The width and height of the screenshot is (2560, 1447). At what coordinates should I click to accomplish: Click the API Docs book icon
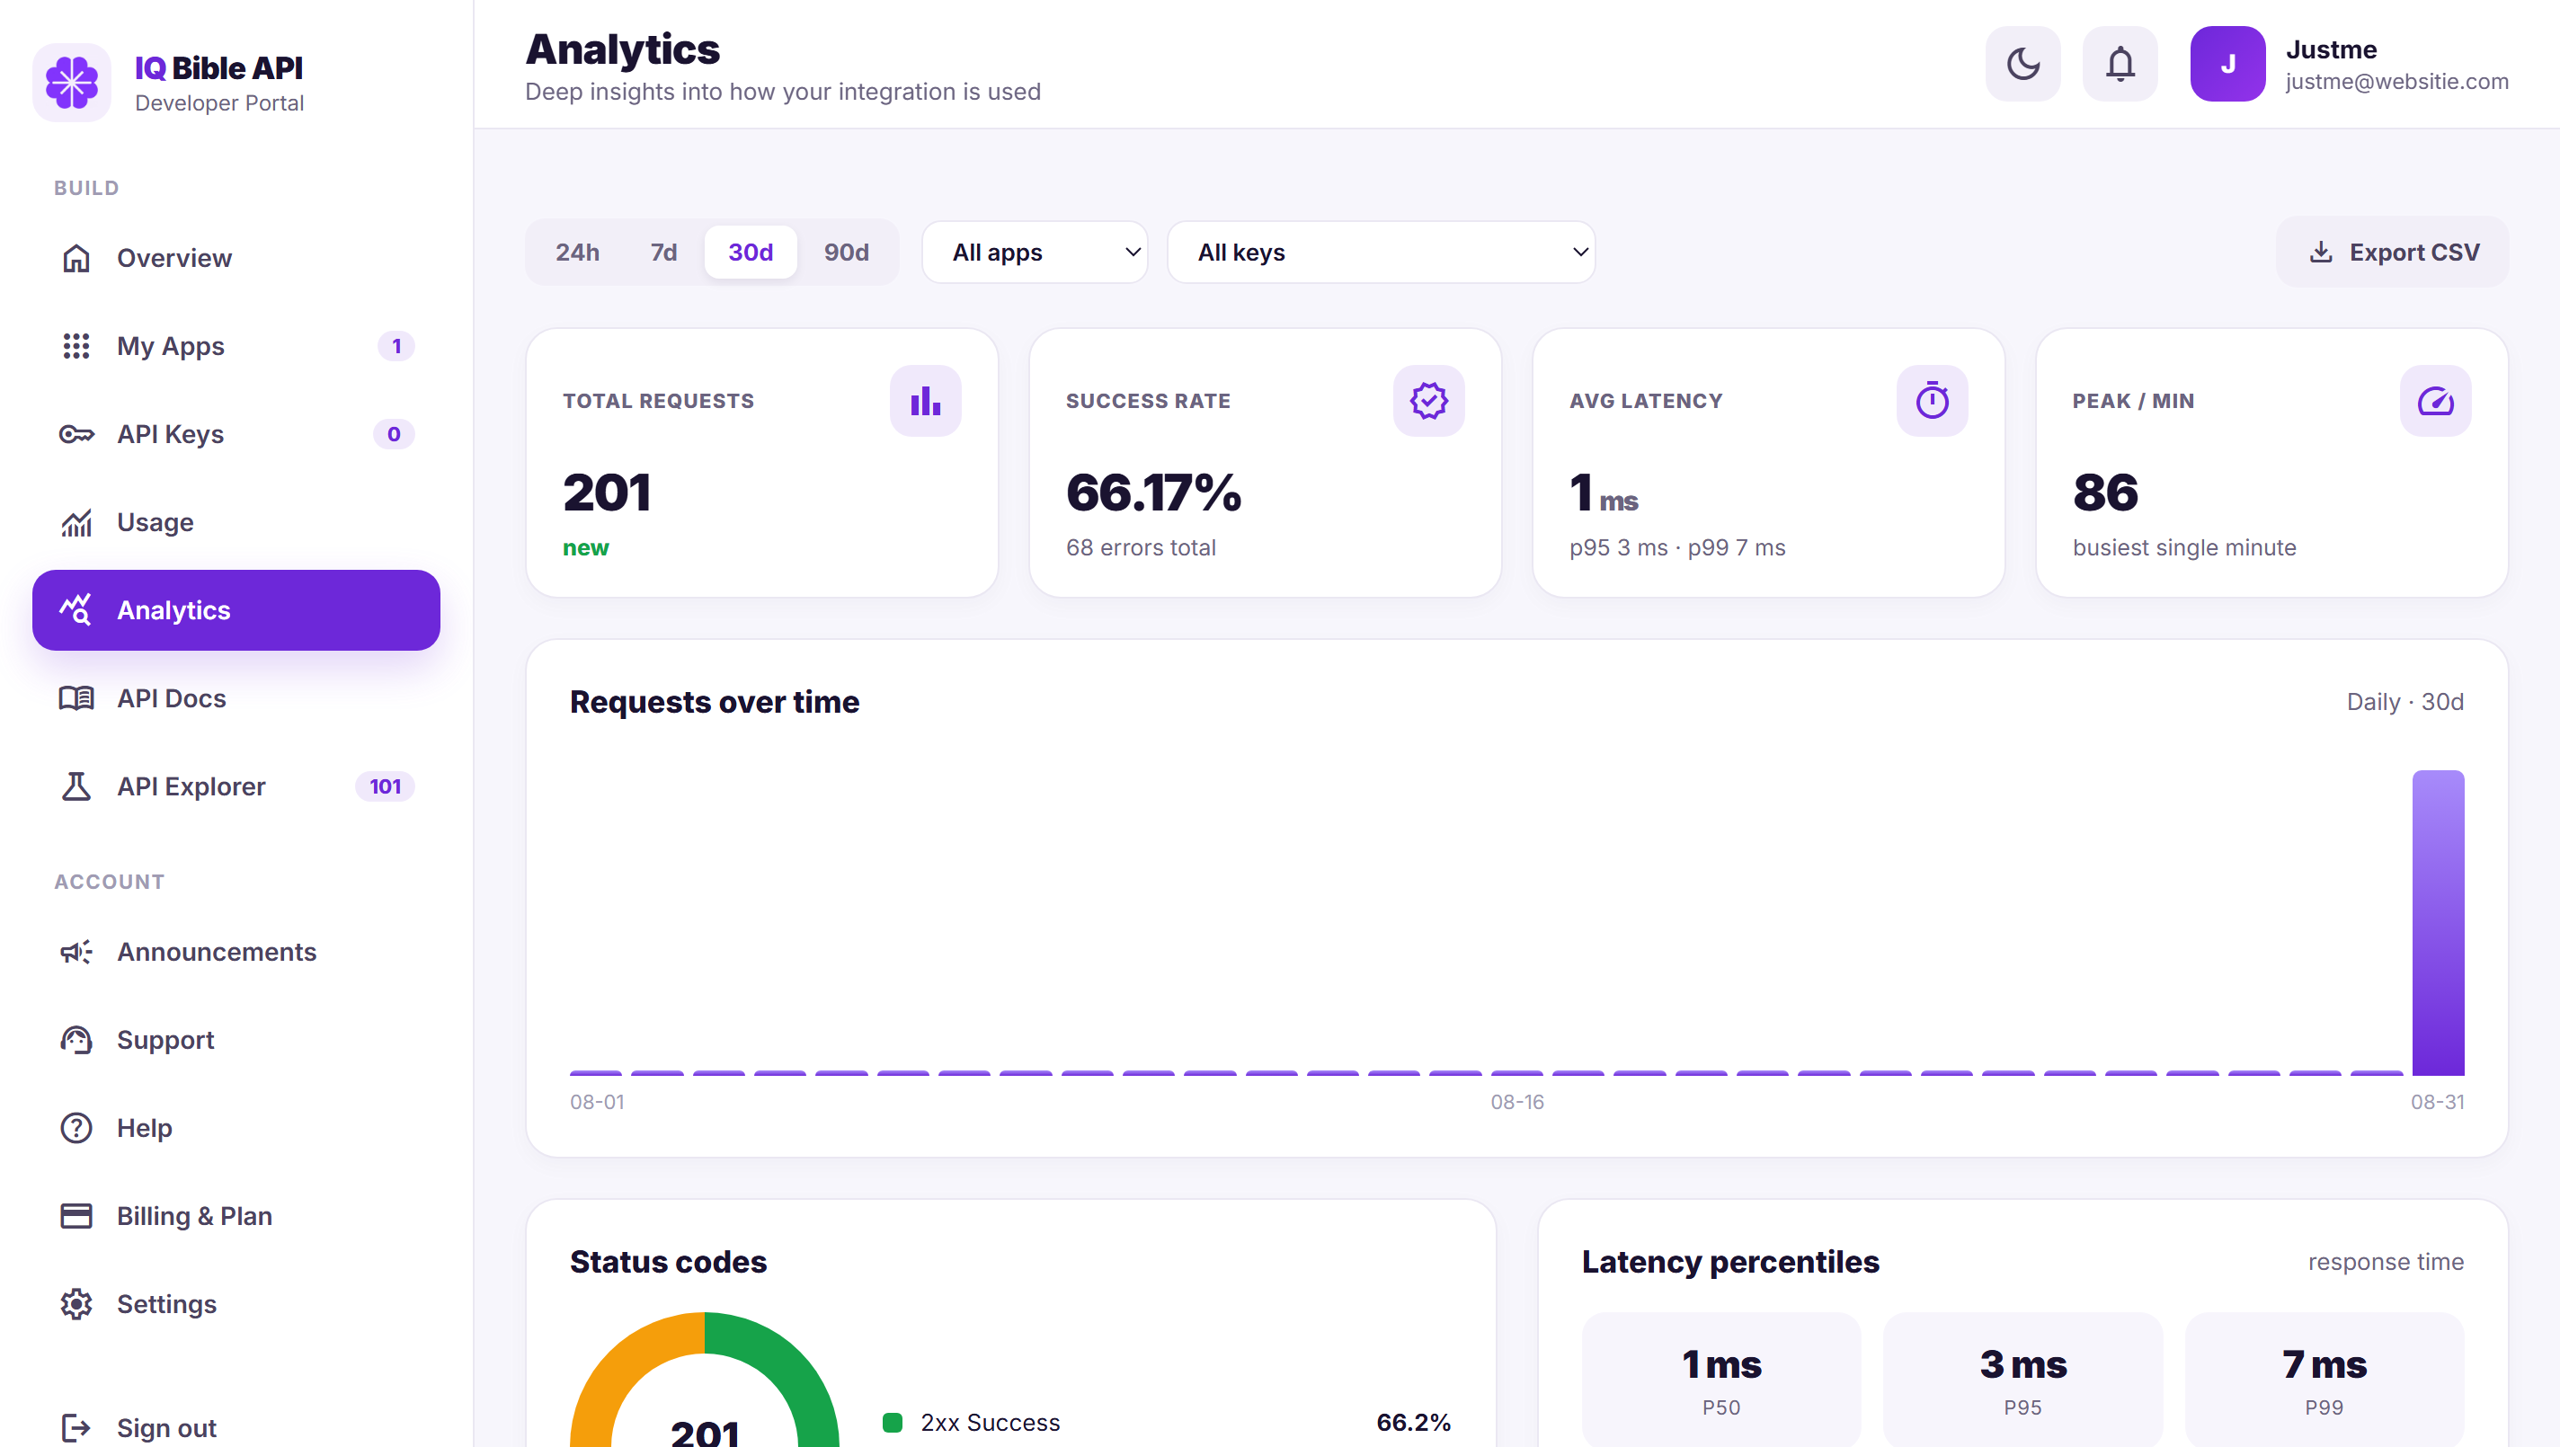76,698
